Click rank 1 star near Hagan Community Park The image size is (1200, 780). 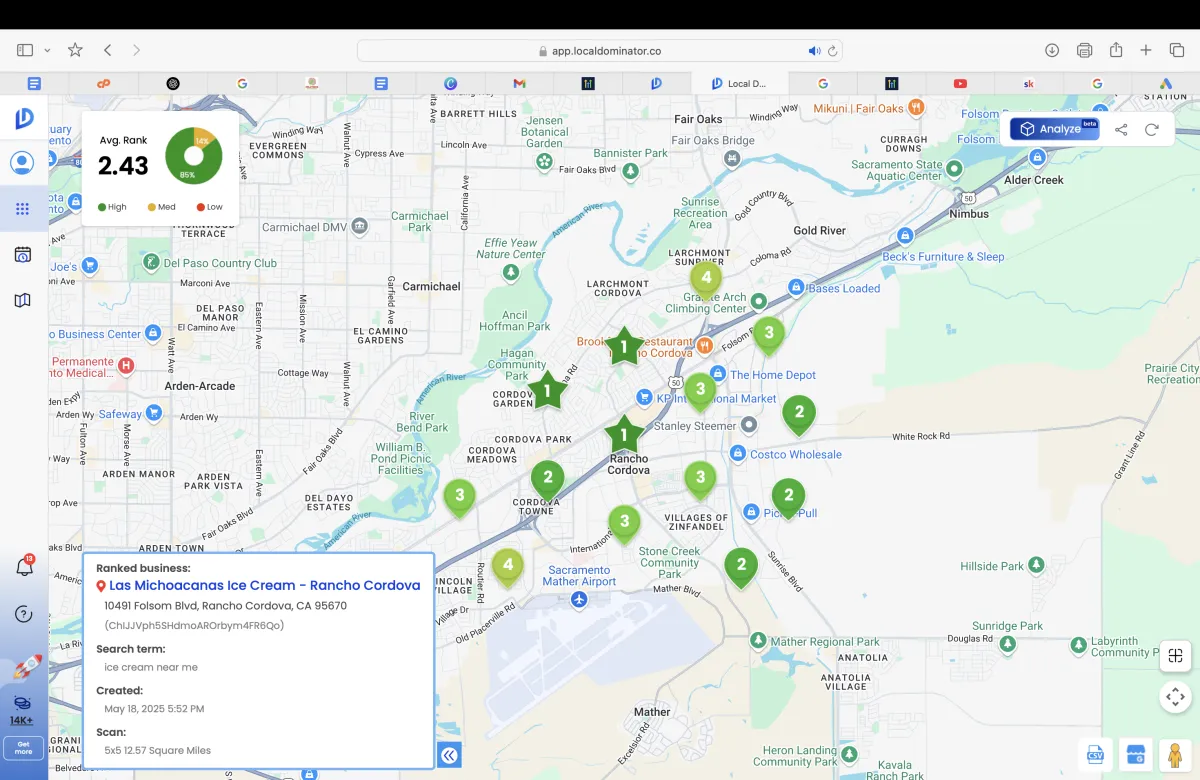pos(547,391)
